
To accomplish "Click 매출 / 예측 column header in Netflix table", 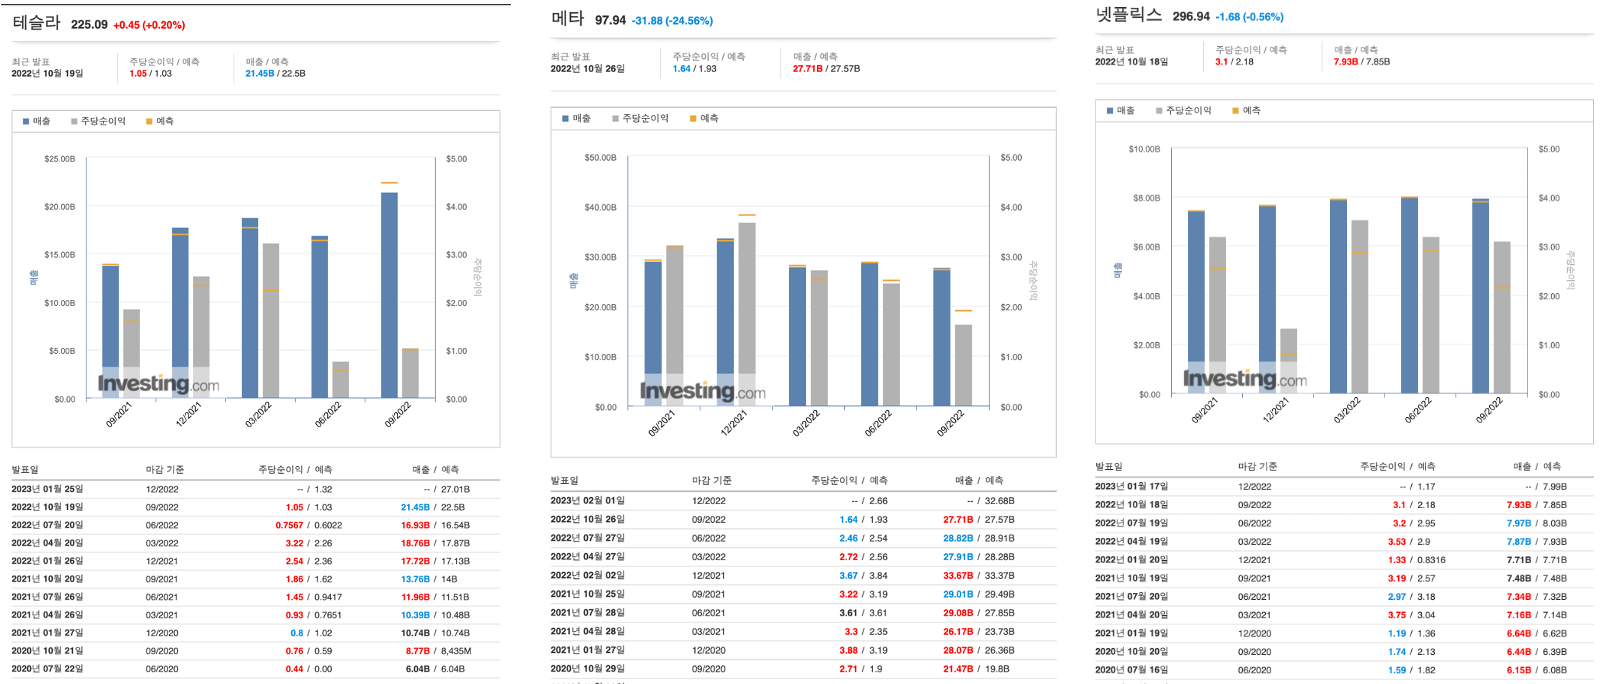I will [1537, 467].
